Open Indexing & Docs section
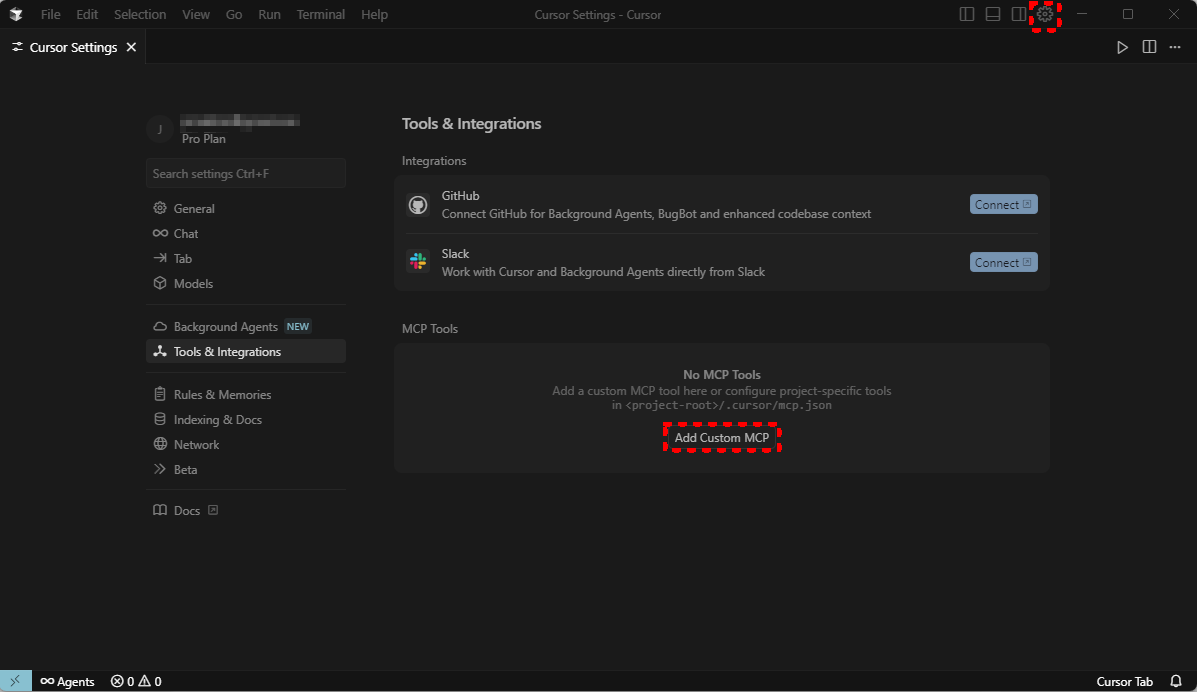1197x692 pixels. pyautogui.click(x=246, y=419)
